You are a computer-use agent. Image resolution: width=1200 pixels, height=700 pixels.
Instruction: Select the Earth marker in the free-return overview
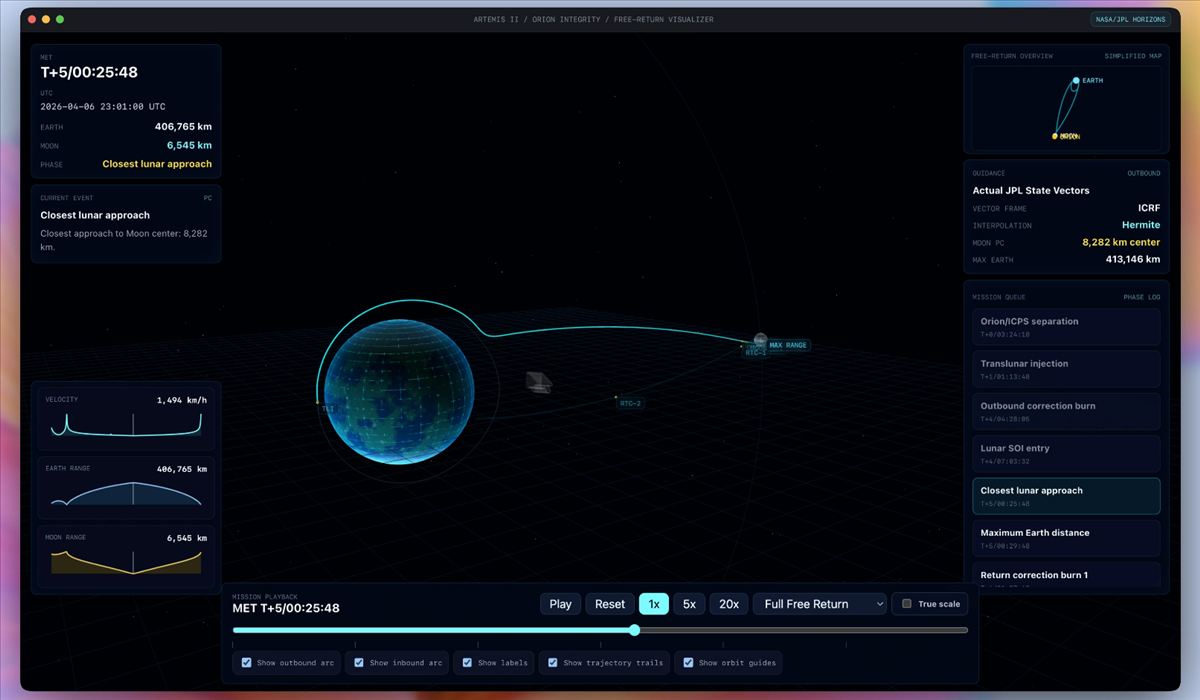click(1074, 81)
